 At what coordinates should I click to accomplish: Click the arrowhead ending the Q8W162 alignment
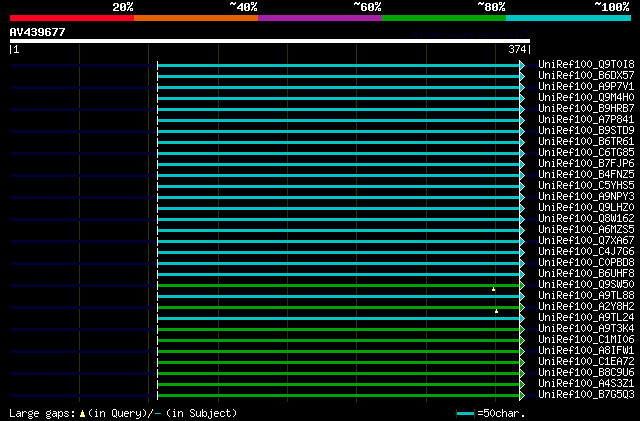pyautogui.click(x=522, y=220)
